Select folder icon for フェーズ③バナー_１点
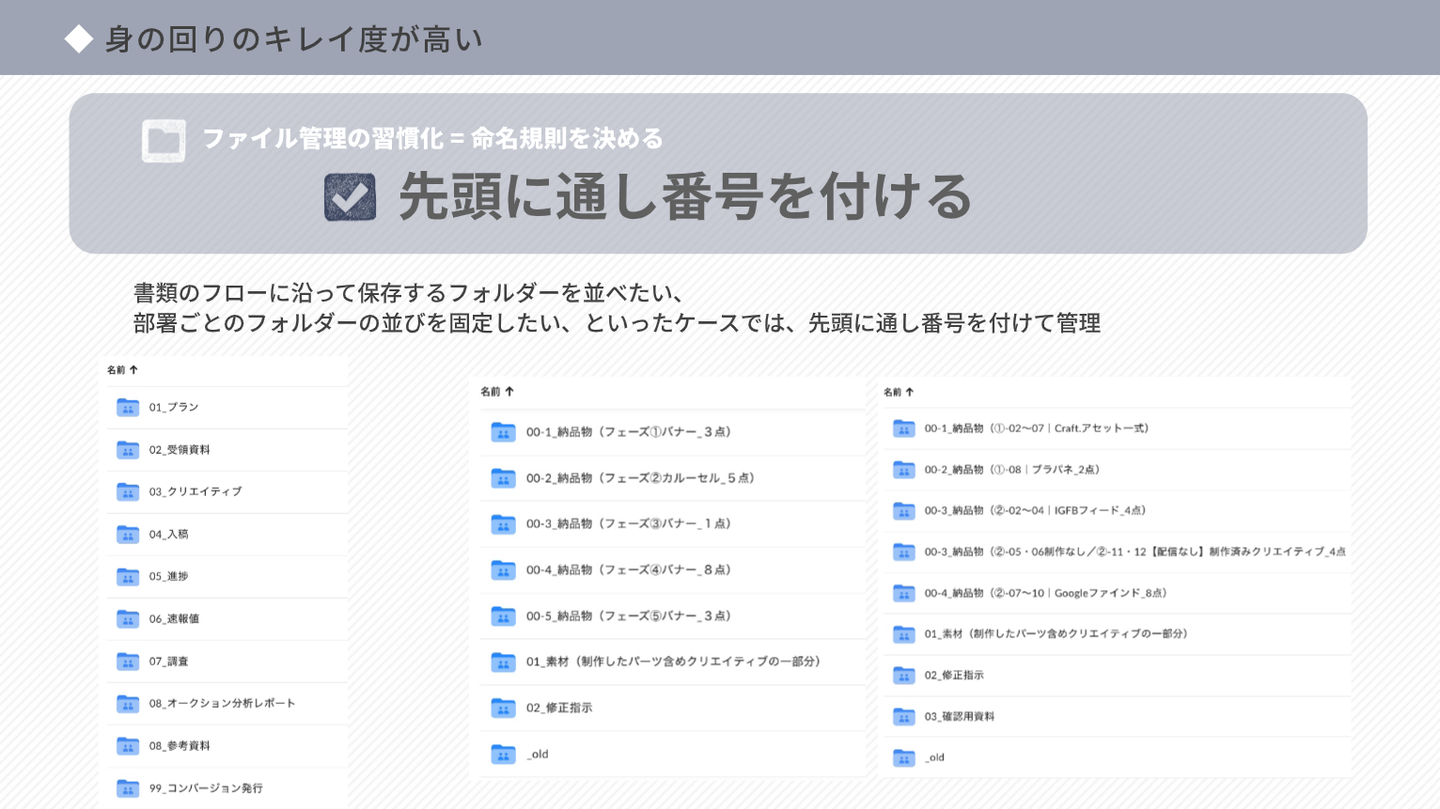This screenshot has width=1440, height=809. (x=503, y=524)
